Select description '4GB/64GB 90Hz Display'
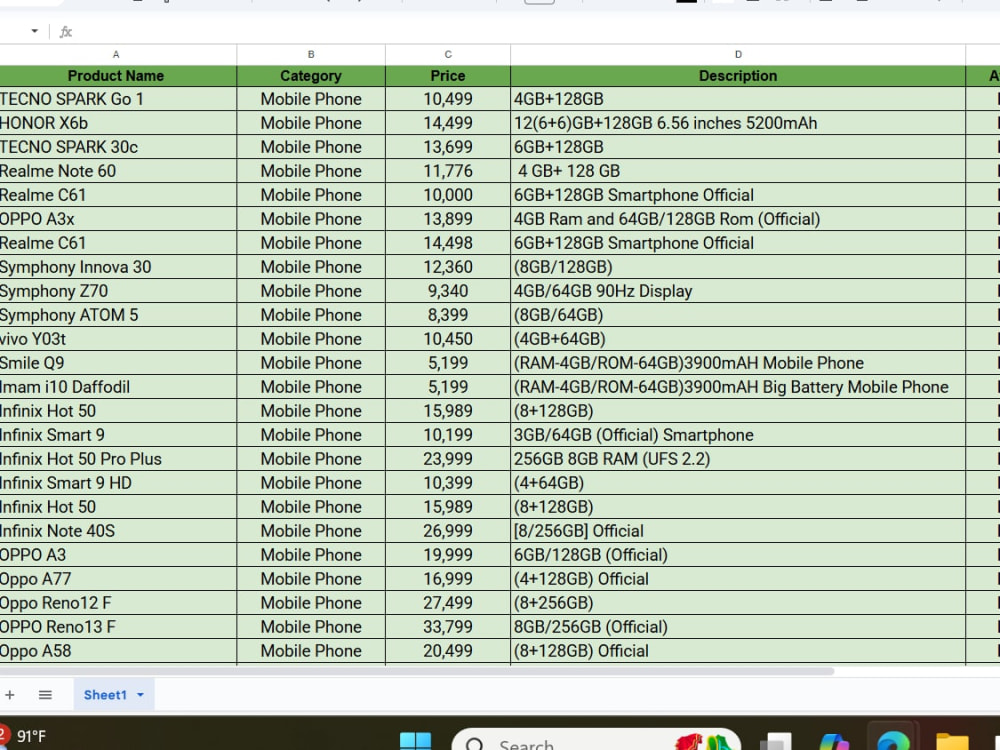This screenshot has width=1000, height=750. pyautogui.click(x=738, y=291)
